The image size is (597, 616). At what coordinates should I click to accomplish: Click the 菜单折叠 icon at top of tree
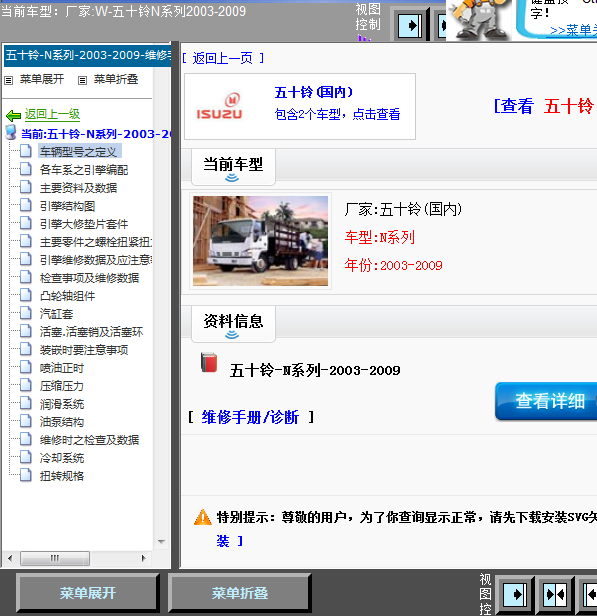[82, 81]
